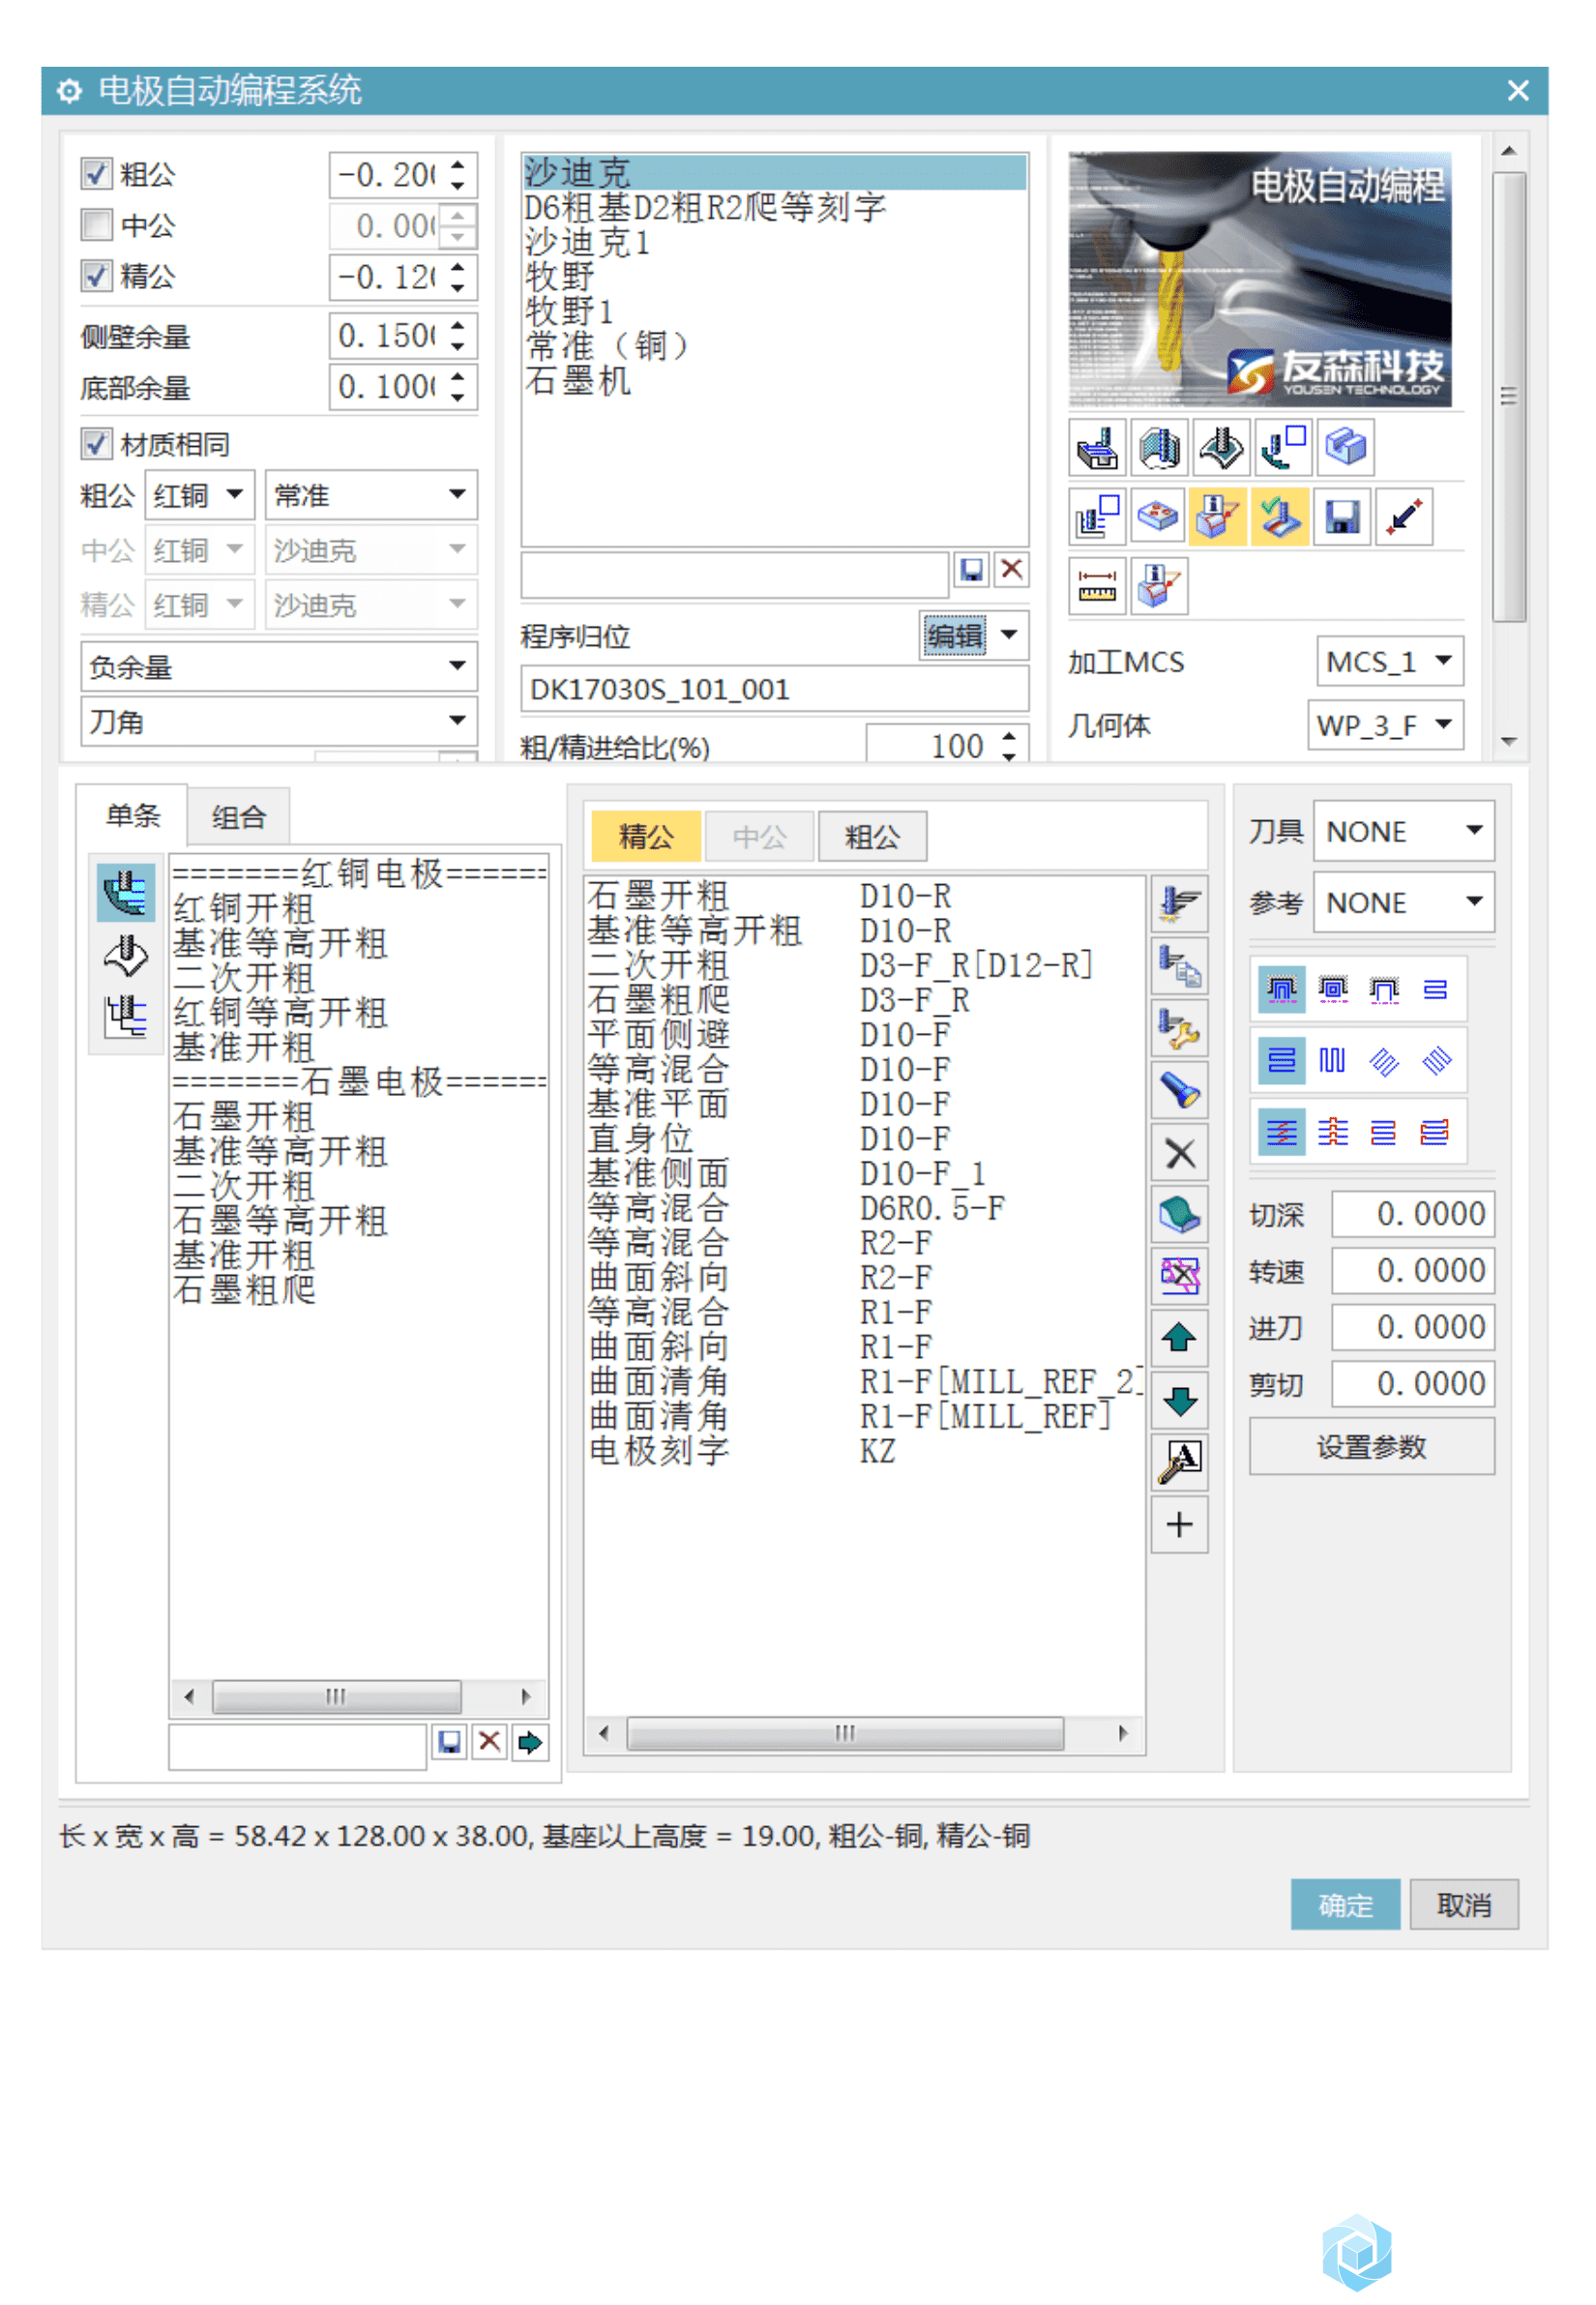The width and height of the screenshot is (1596, 2305).
Task: Open the 参考 NONE dropdown
Action: (1404, 902)
